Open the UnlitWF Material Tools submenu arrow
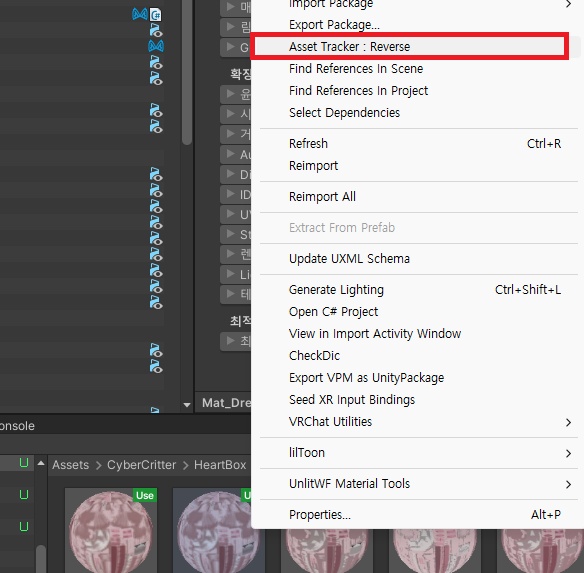Screen dimensions: 584x573 (568, 484)
